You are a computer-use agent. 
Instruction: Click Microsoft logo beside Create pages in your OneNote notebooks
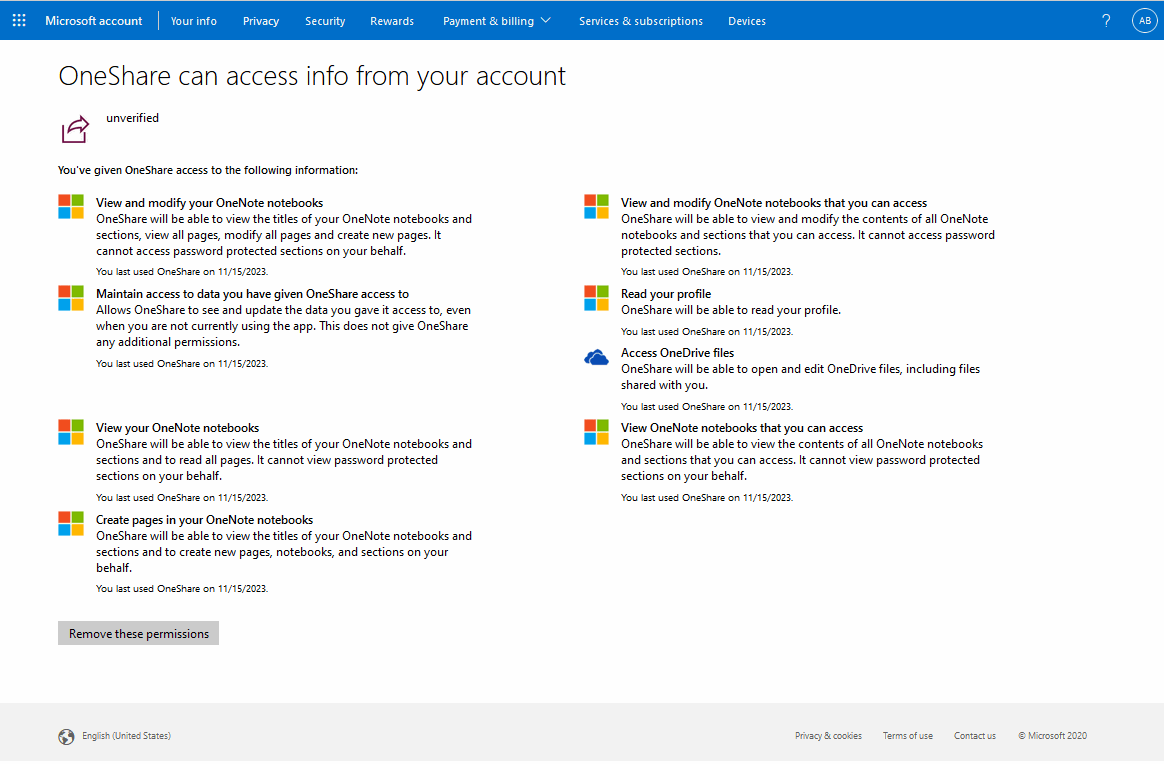tap(71, 524)
